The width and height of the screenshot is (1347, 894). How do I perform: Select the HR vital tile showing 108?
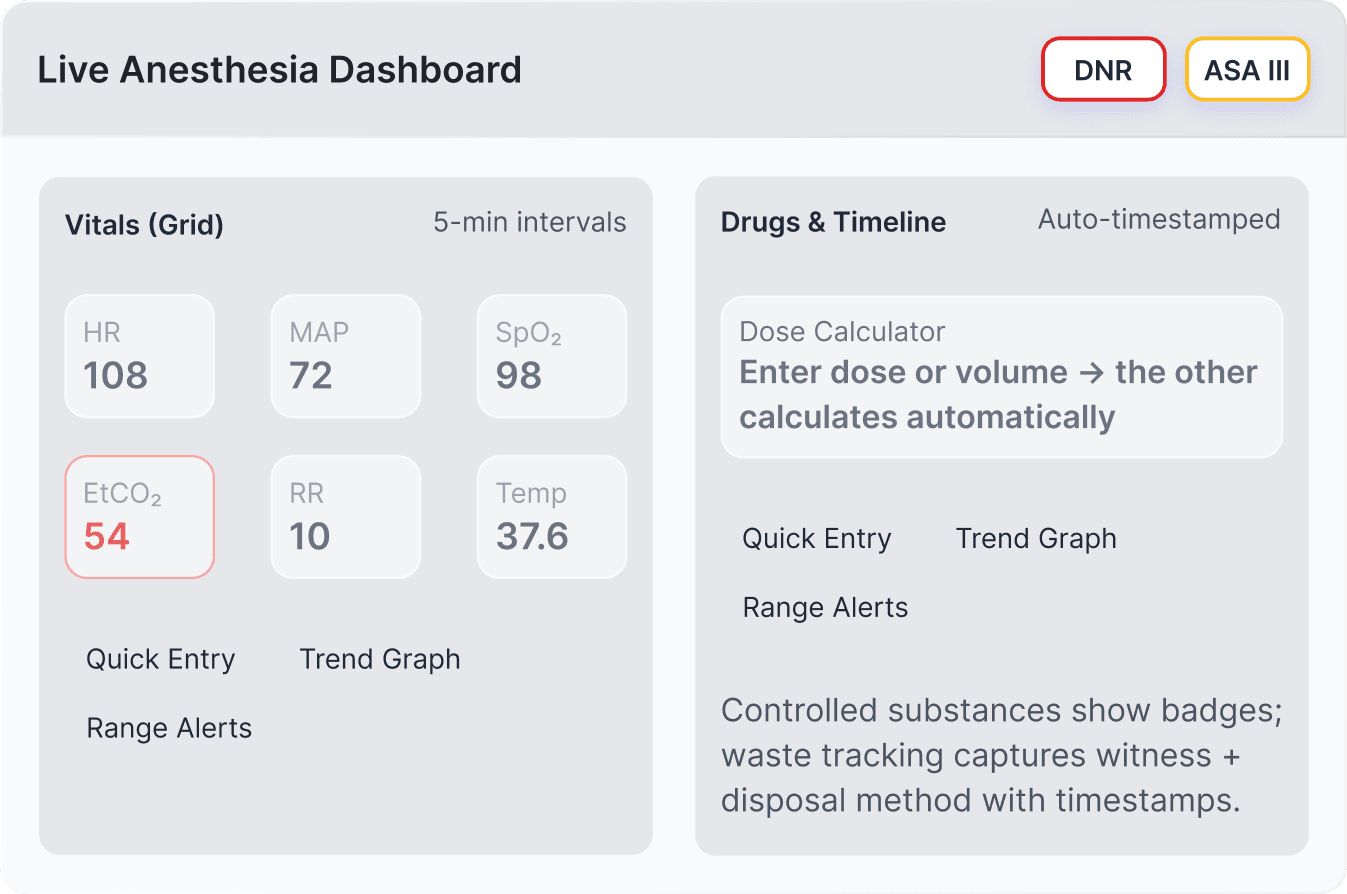139,356
